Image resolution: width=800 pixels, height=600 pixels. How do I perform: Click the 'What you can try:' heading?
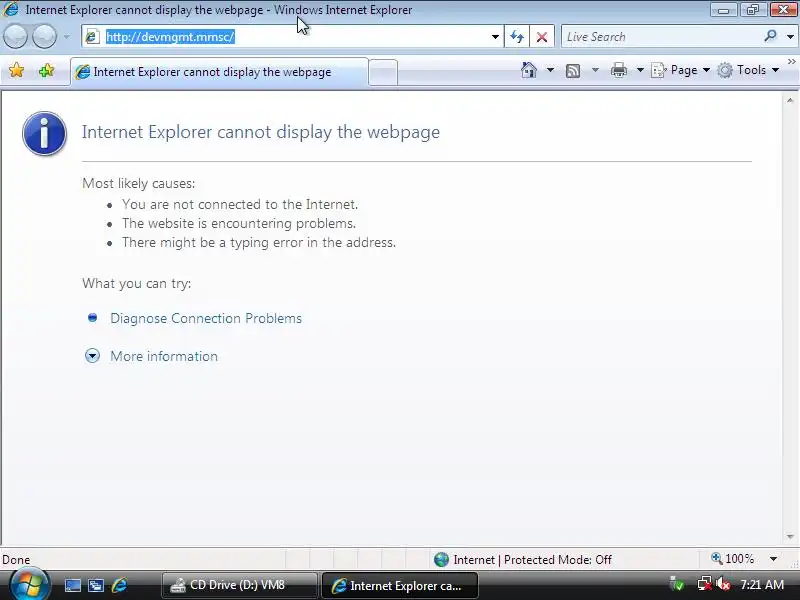pyautogui.click(x=136, y=283)
